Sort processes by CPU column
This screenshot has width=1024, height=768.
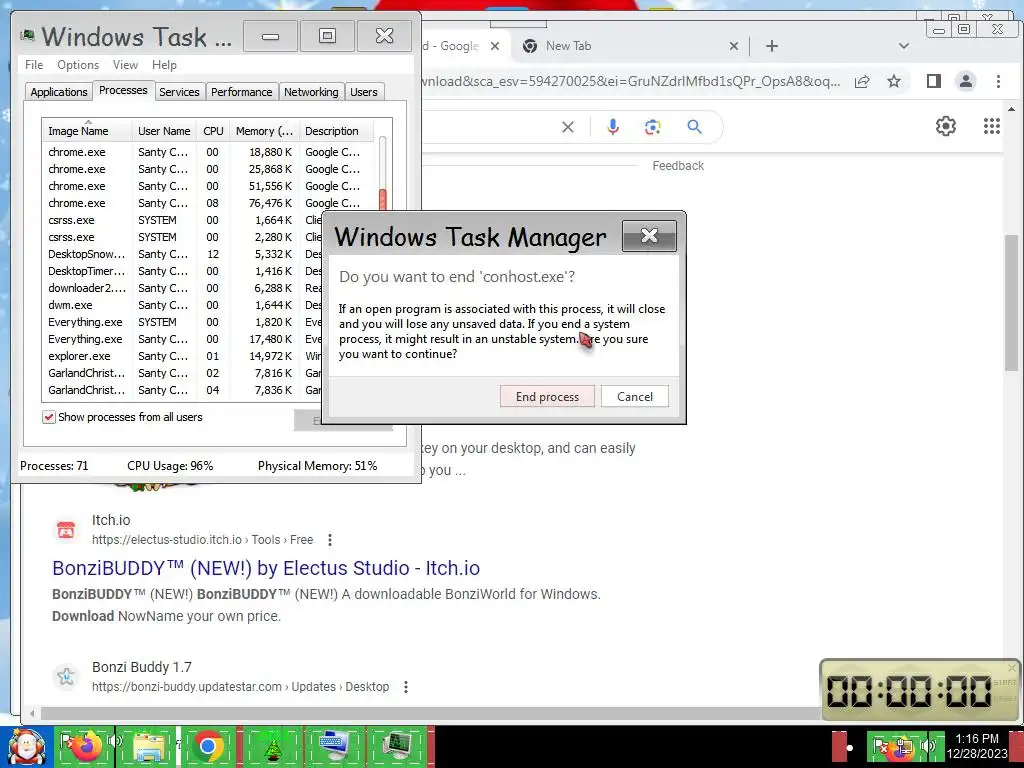point(213,131)
